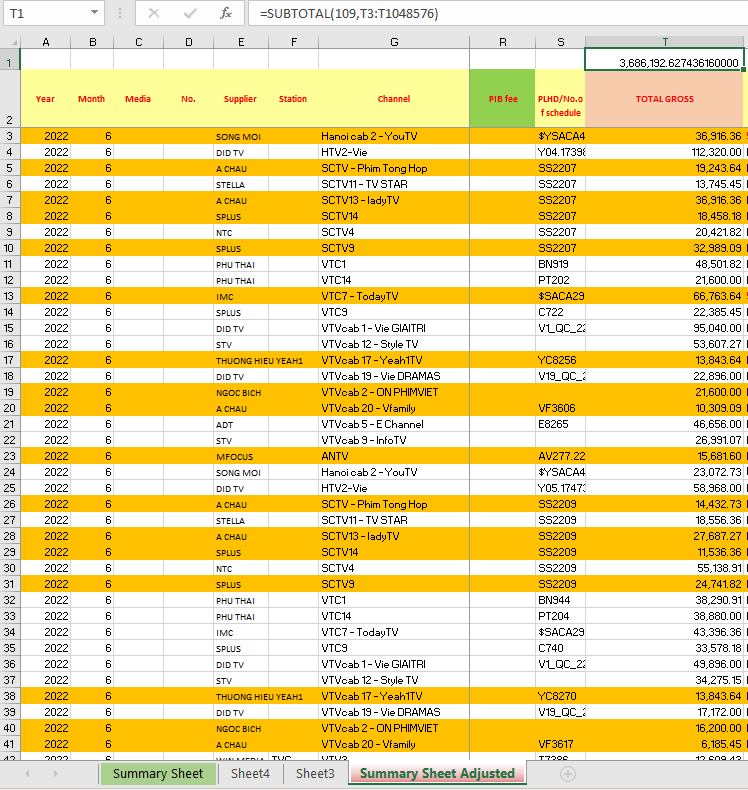Click the PT204 schedule cell
The width and height of the screenshot is (748, 790).
[x=560, y=616]
